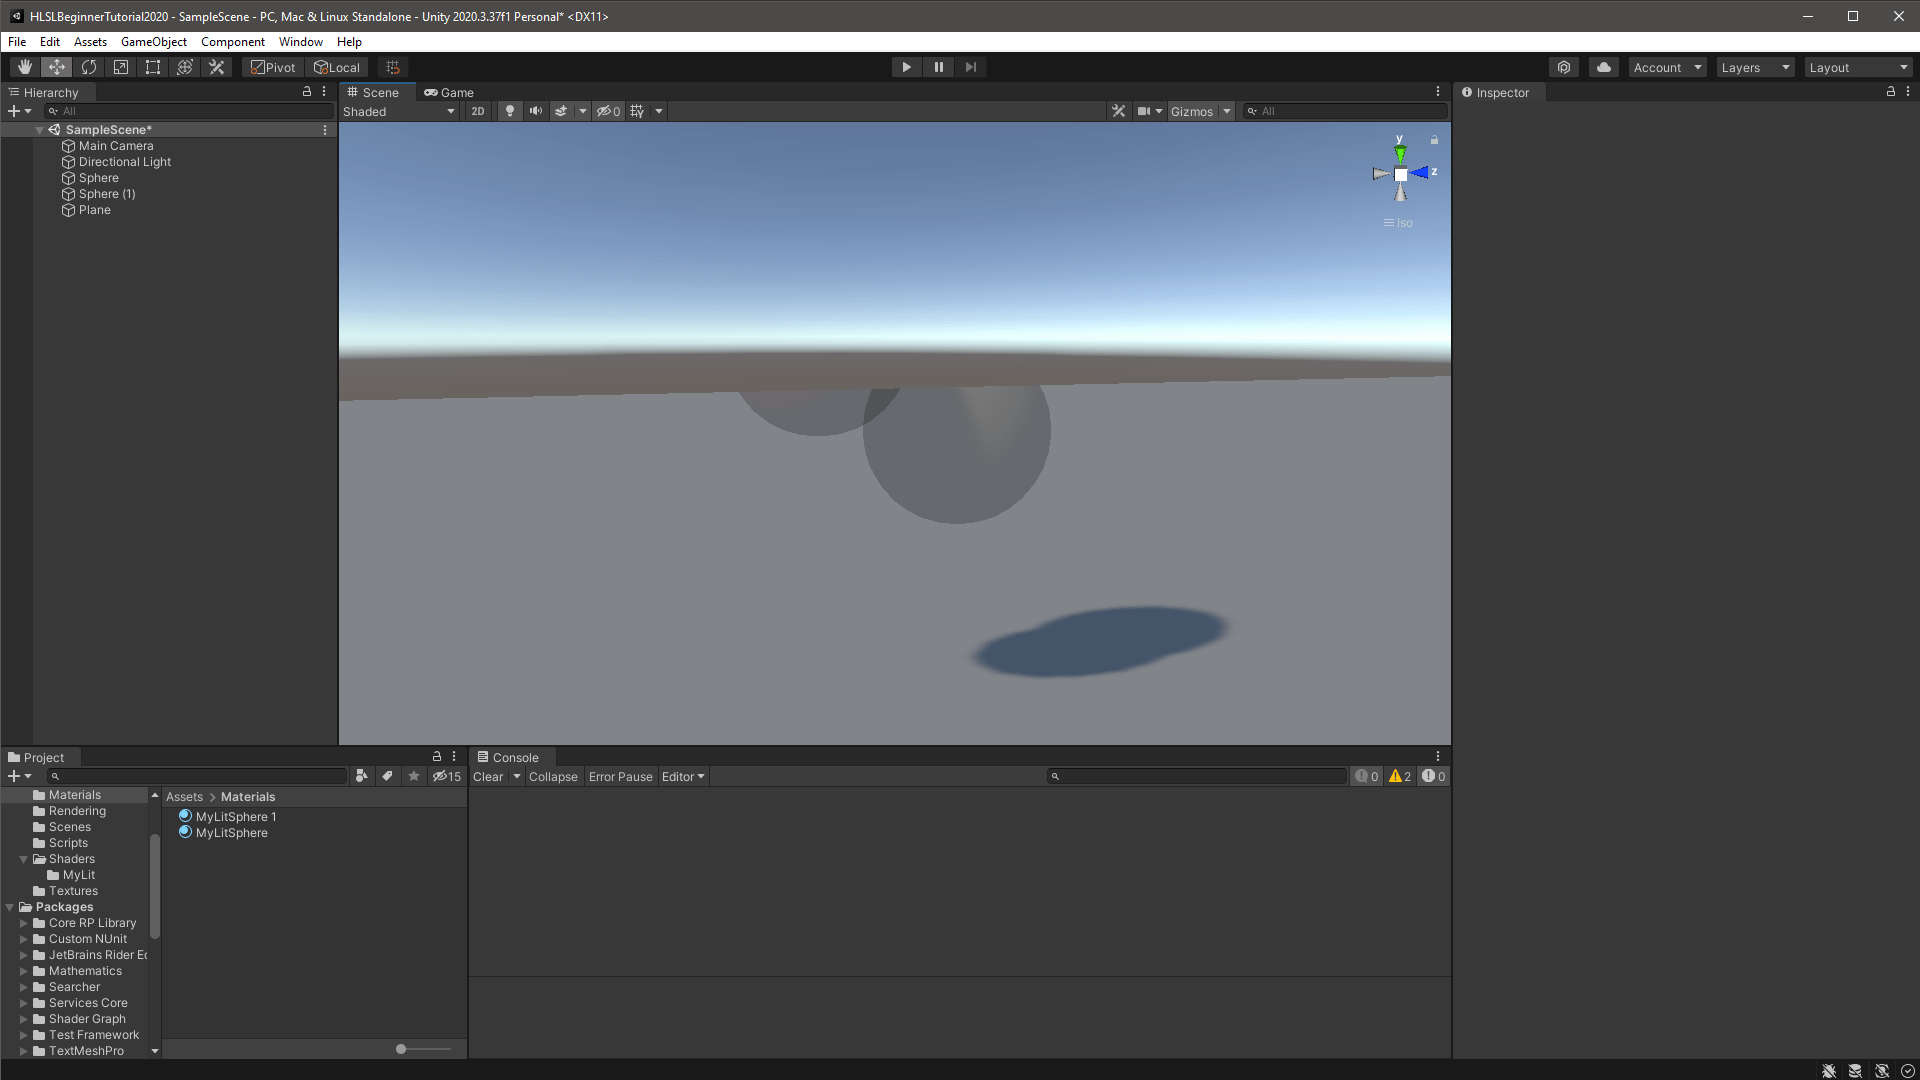Screen dimensions: 1920x1080
Task: Select the Rect tool
Action: click(152, 67)
